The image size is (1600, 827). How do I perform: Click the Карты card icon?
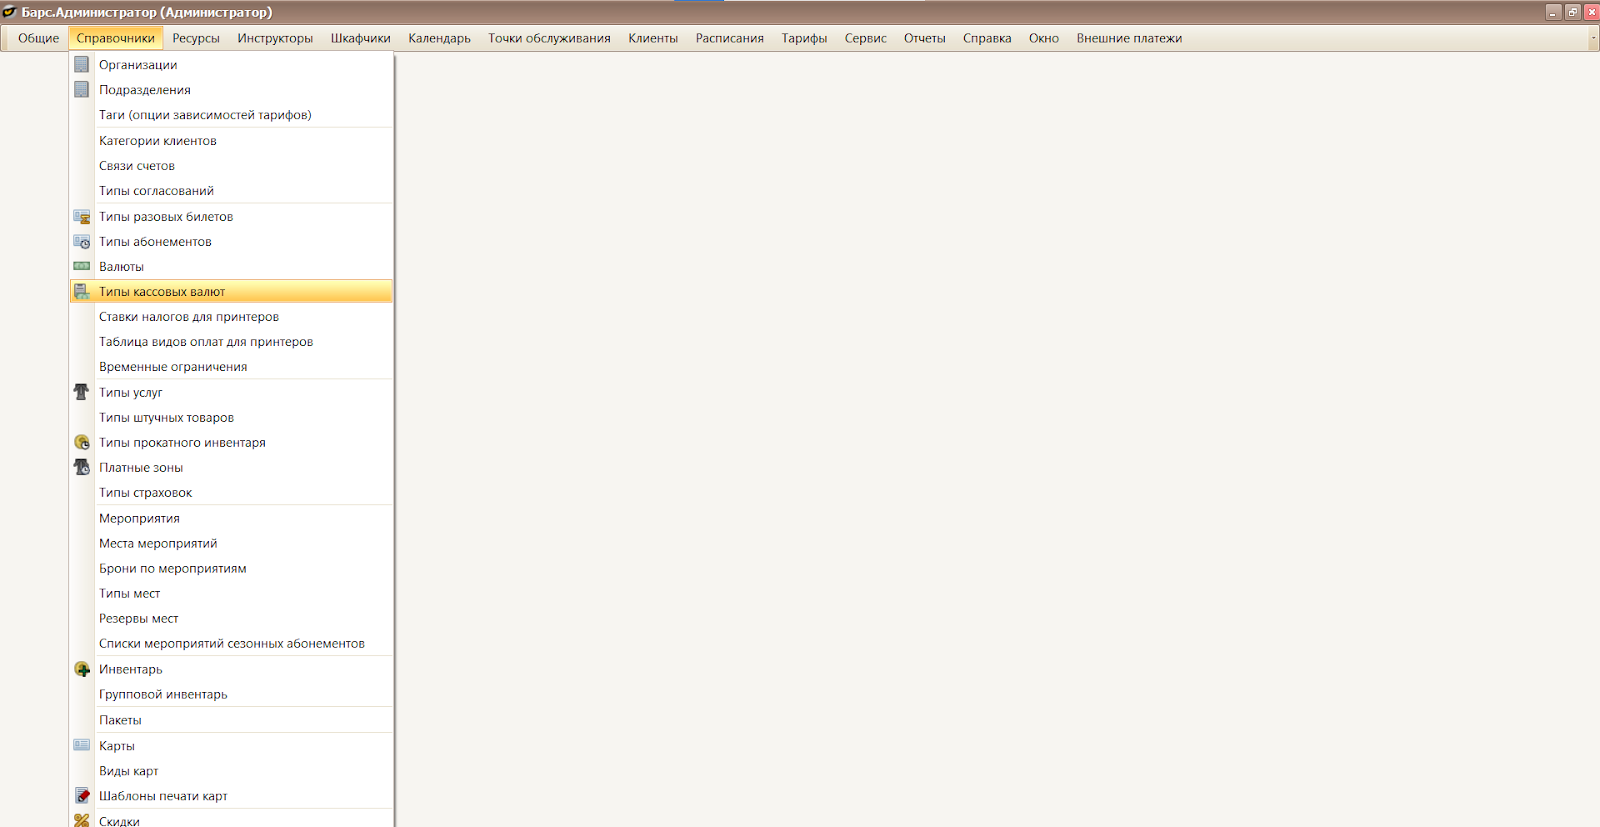click(x=82, y=746)
